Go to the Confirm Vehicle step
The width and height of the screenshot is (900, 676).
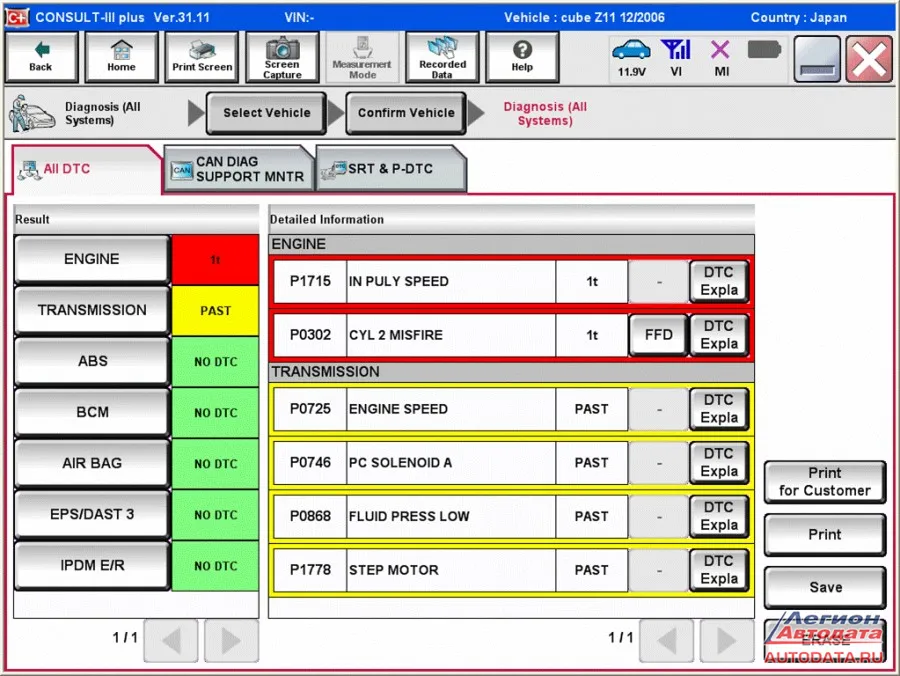point(406,113)
